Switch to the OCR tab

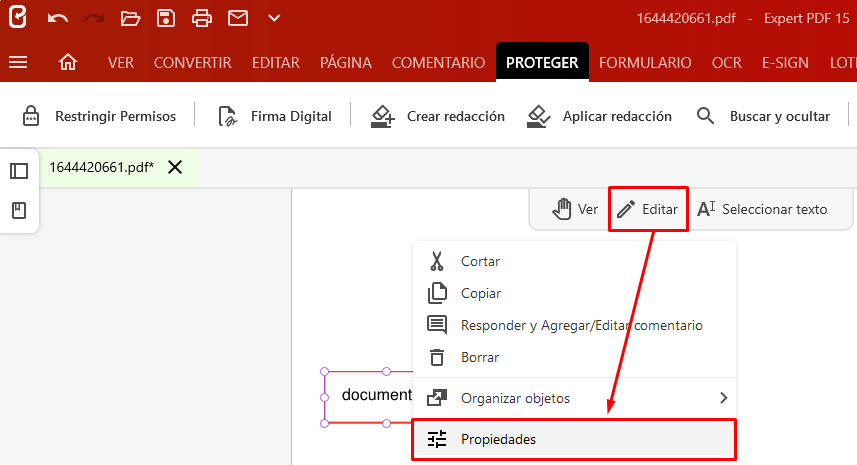coord(726,63)
